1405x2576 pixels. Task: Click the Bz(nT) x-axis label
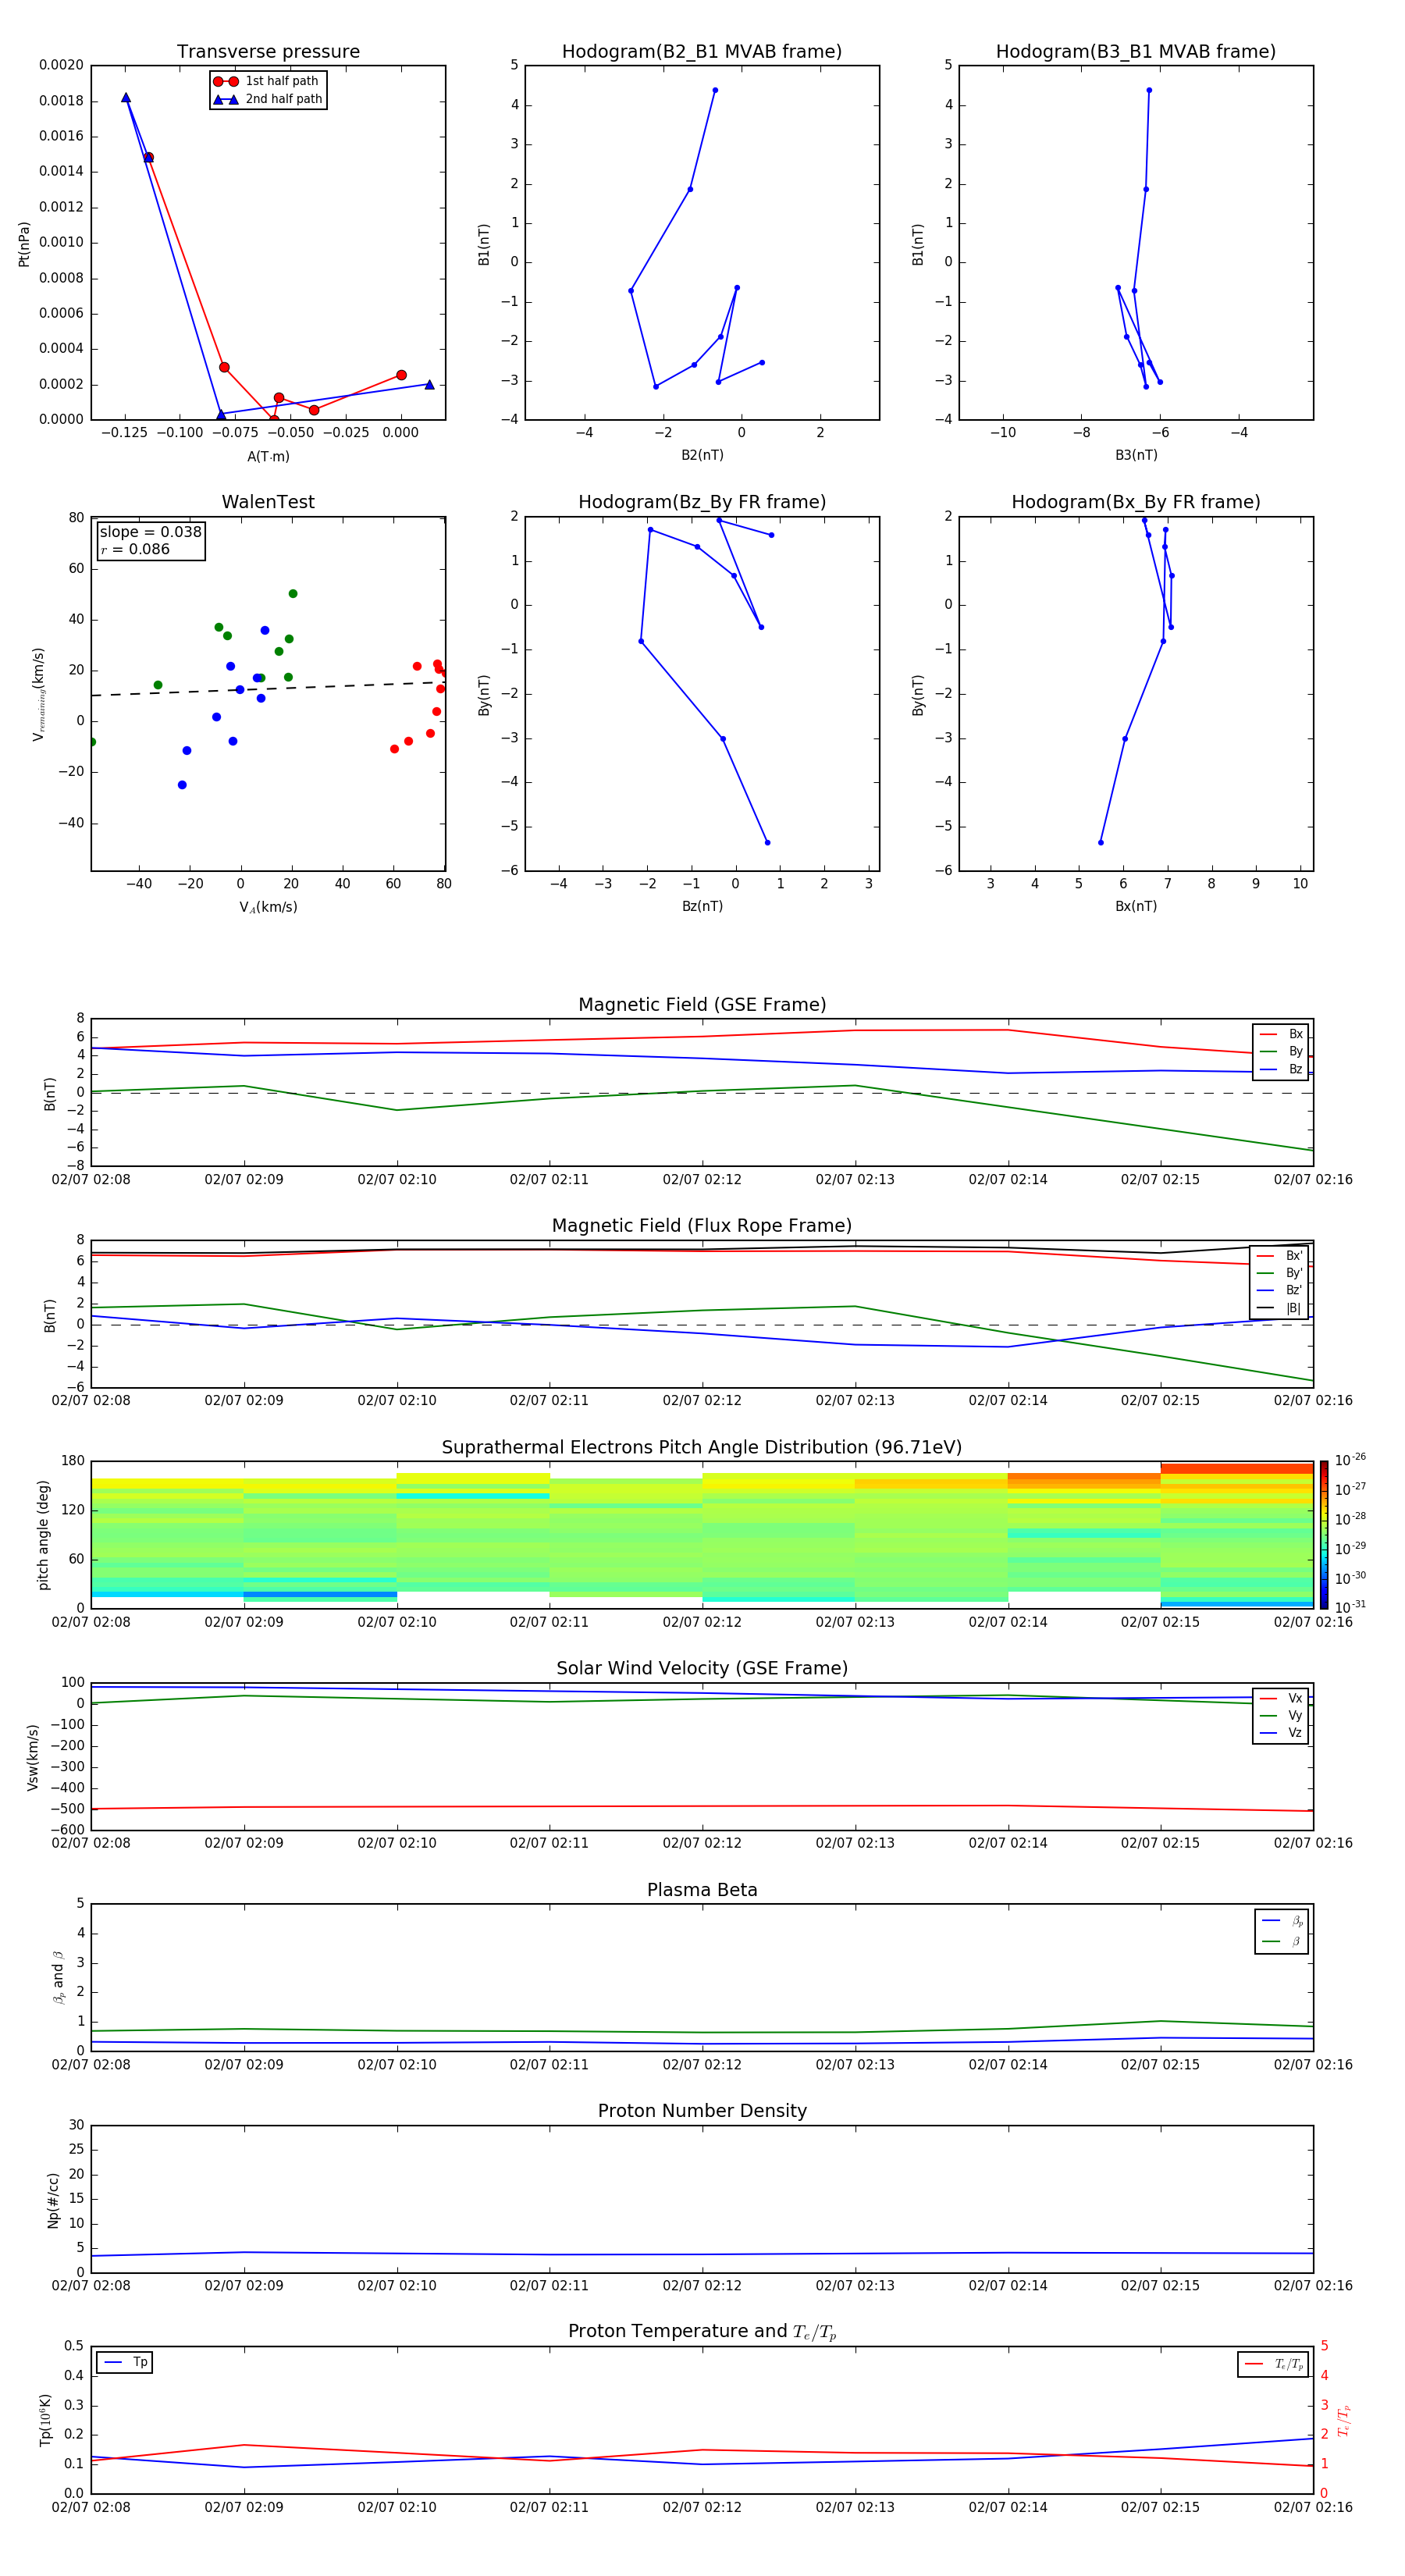[x=702, y=906]
